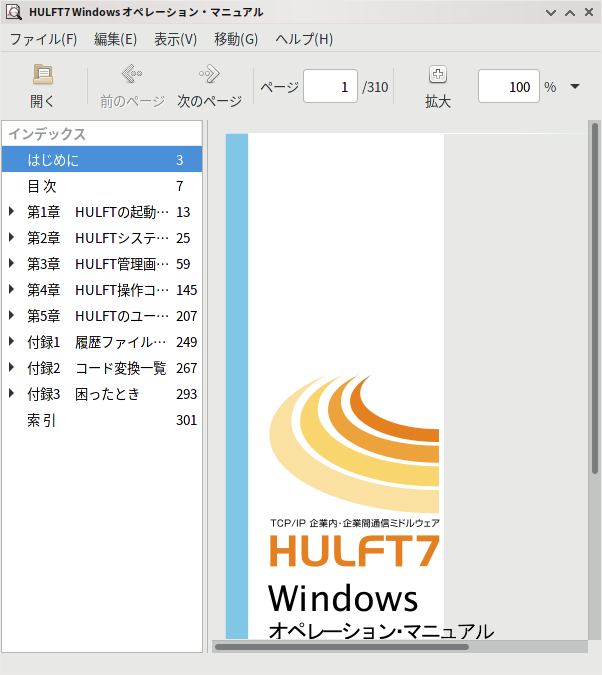Open the 表示(V) menu
The height and width of the screenshot is (675, 602).
[175, 39]
